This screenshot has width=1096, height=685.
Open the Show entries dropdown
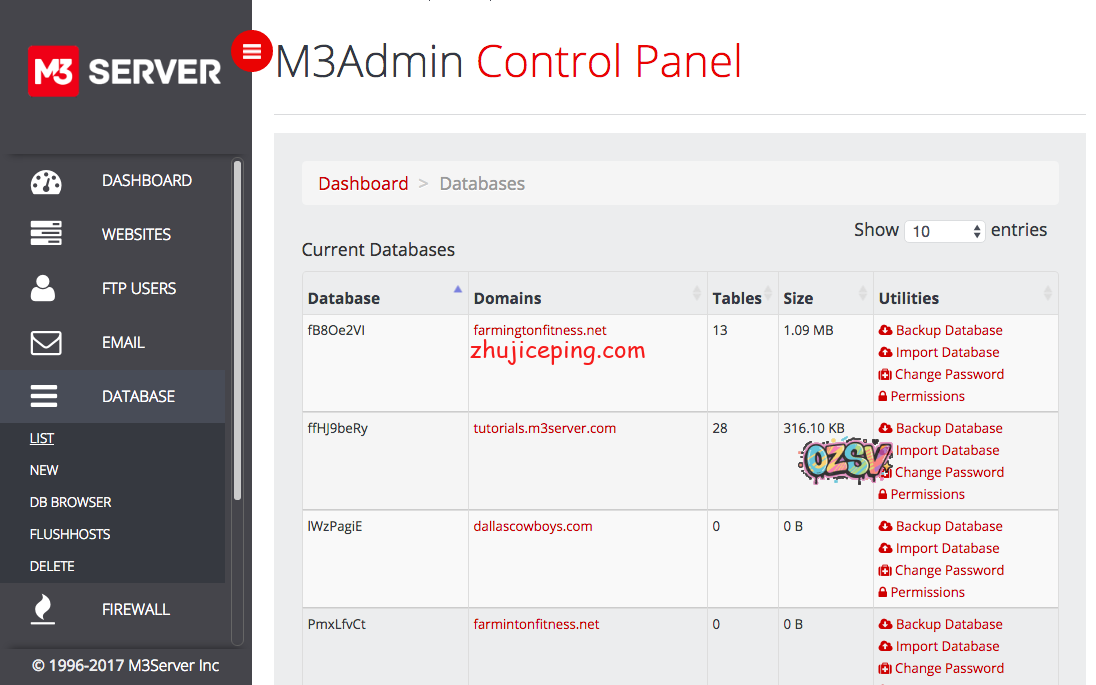(944, 231)
